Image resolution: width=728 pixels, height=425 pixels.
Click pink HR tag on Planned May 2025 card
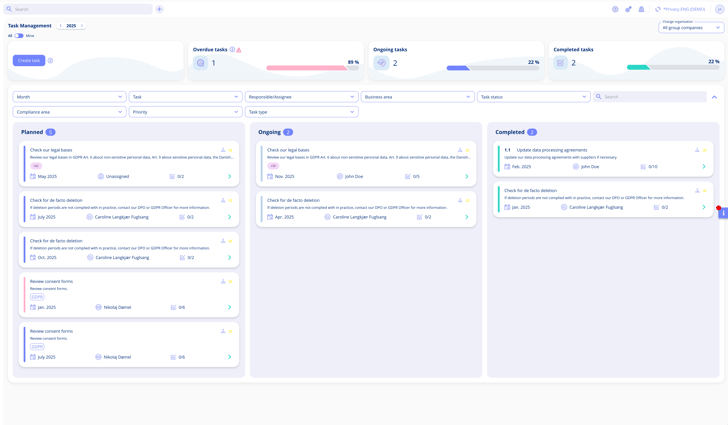point(36,166)
